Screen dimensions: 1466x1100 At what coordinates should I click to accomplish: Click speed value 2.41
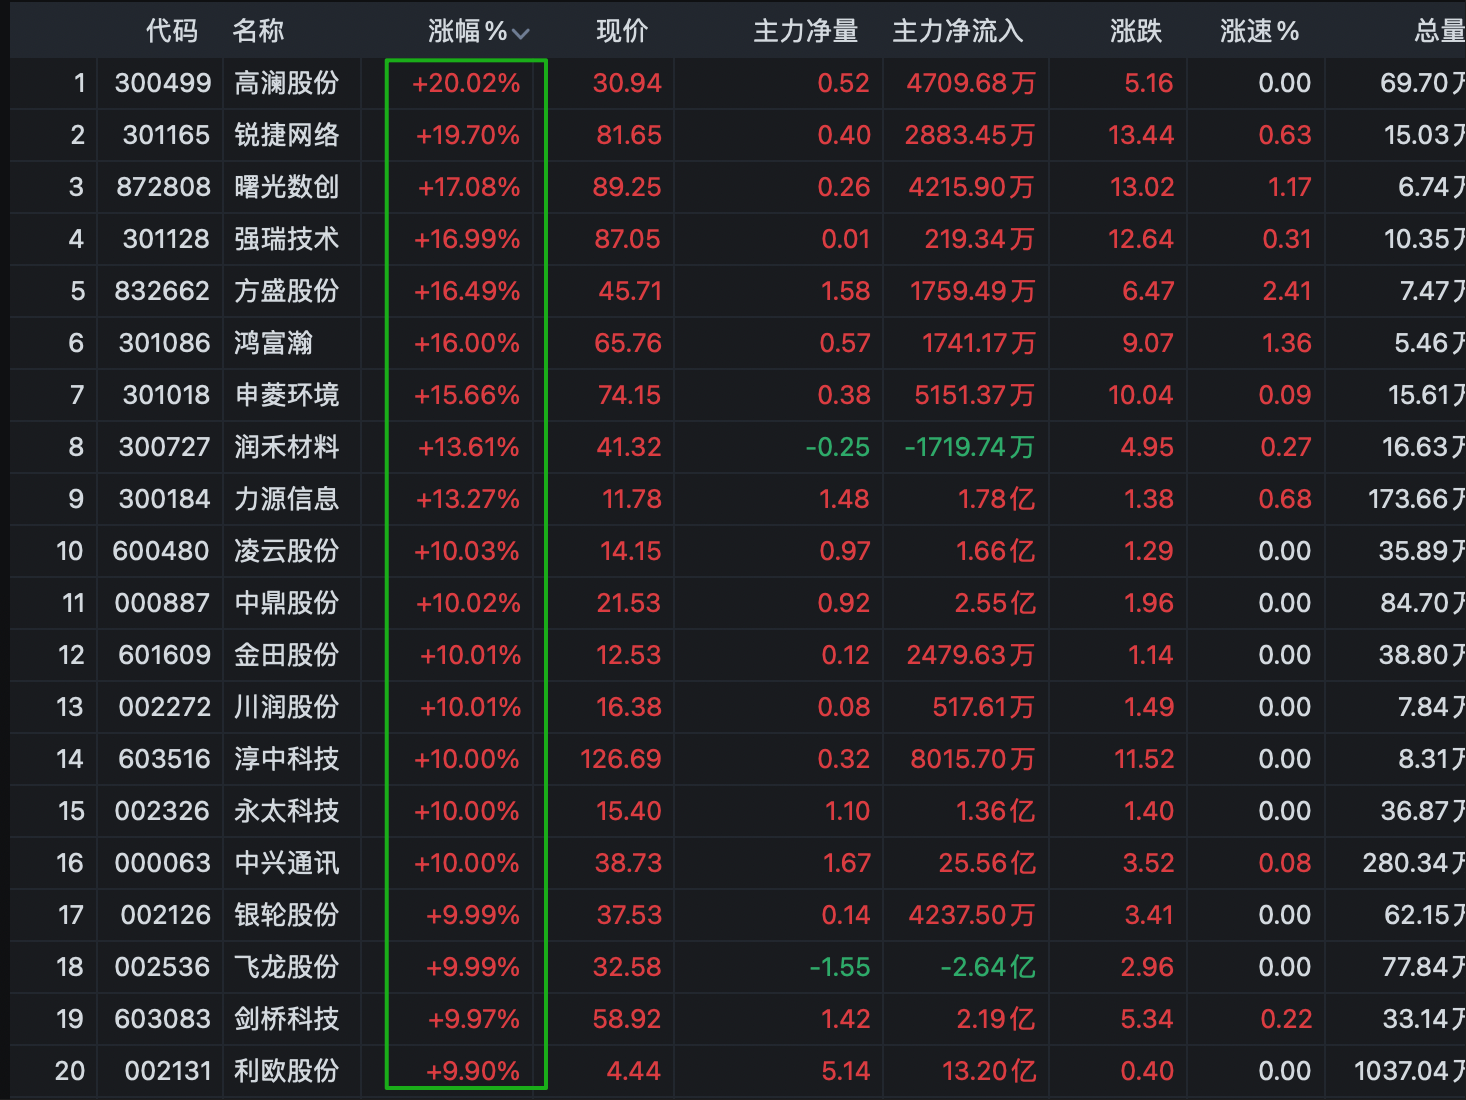pyautogui.click(x=1287, y=291)
